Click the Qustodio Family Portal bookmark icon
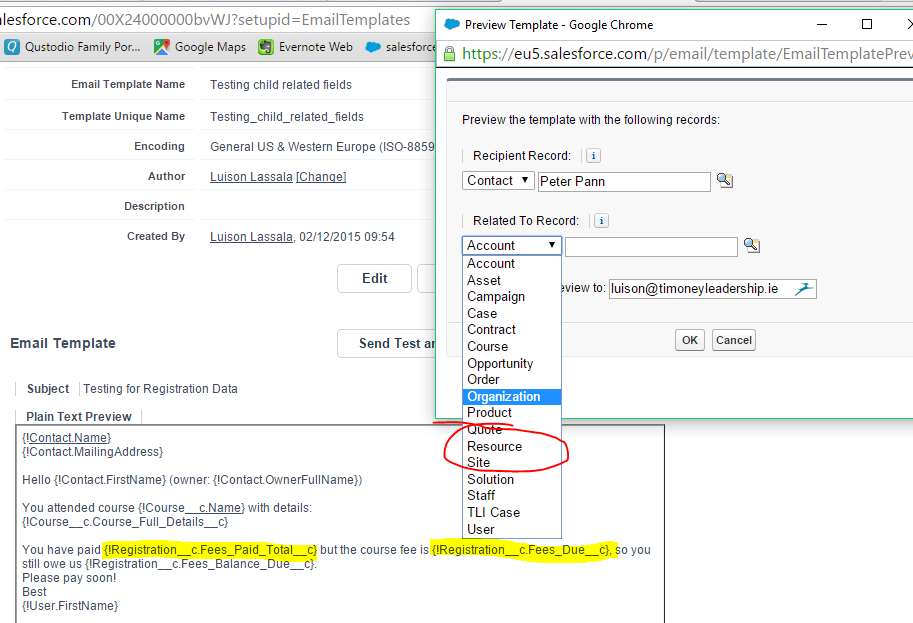 pos(12,47)
